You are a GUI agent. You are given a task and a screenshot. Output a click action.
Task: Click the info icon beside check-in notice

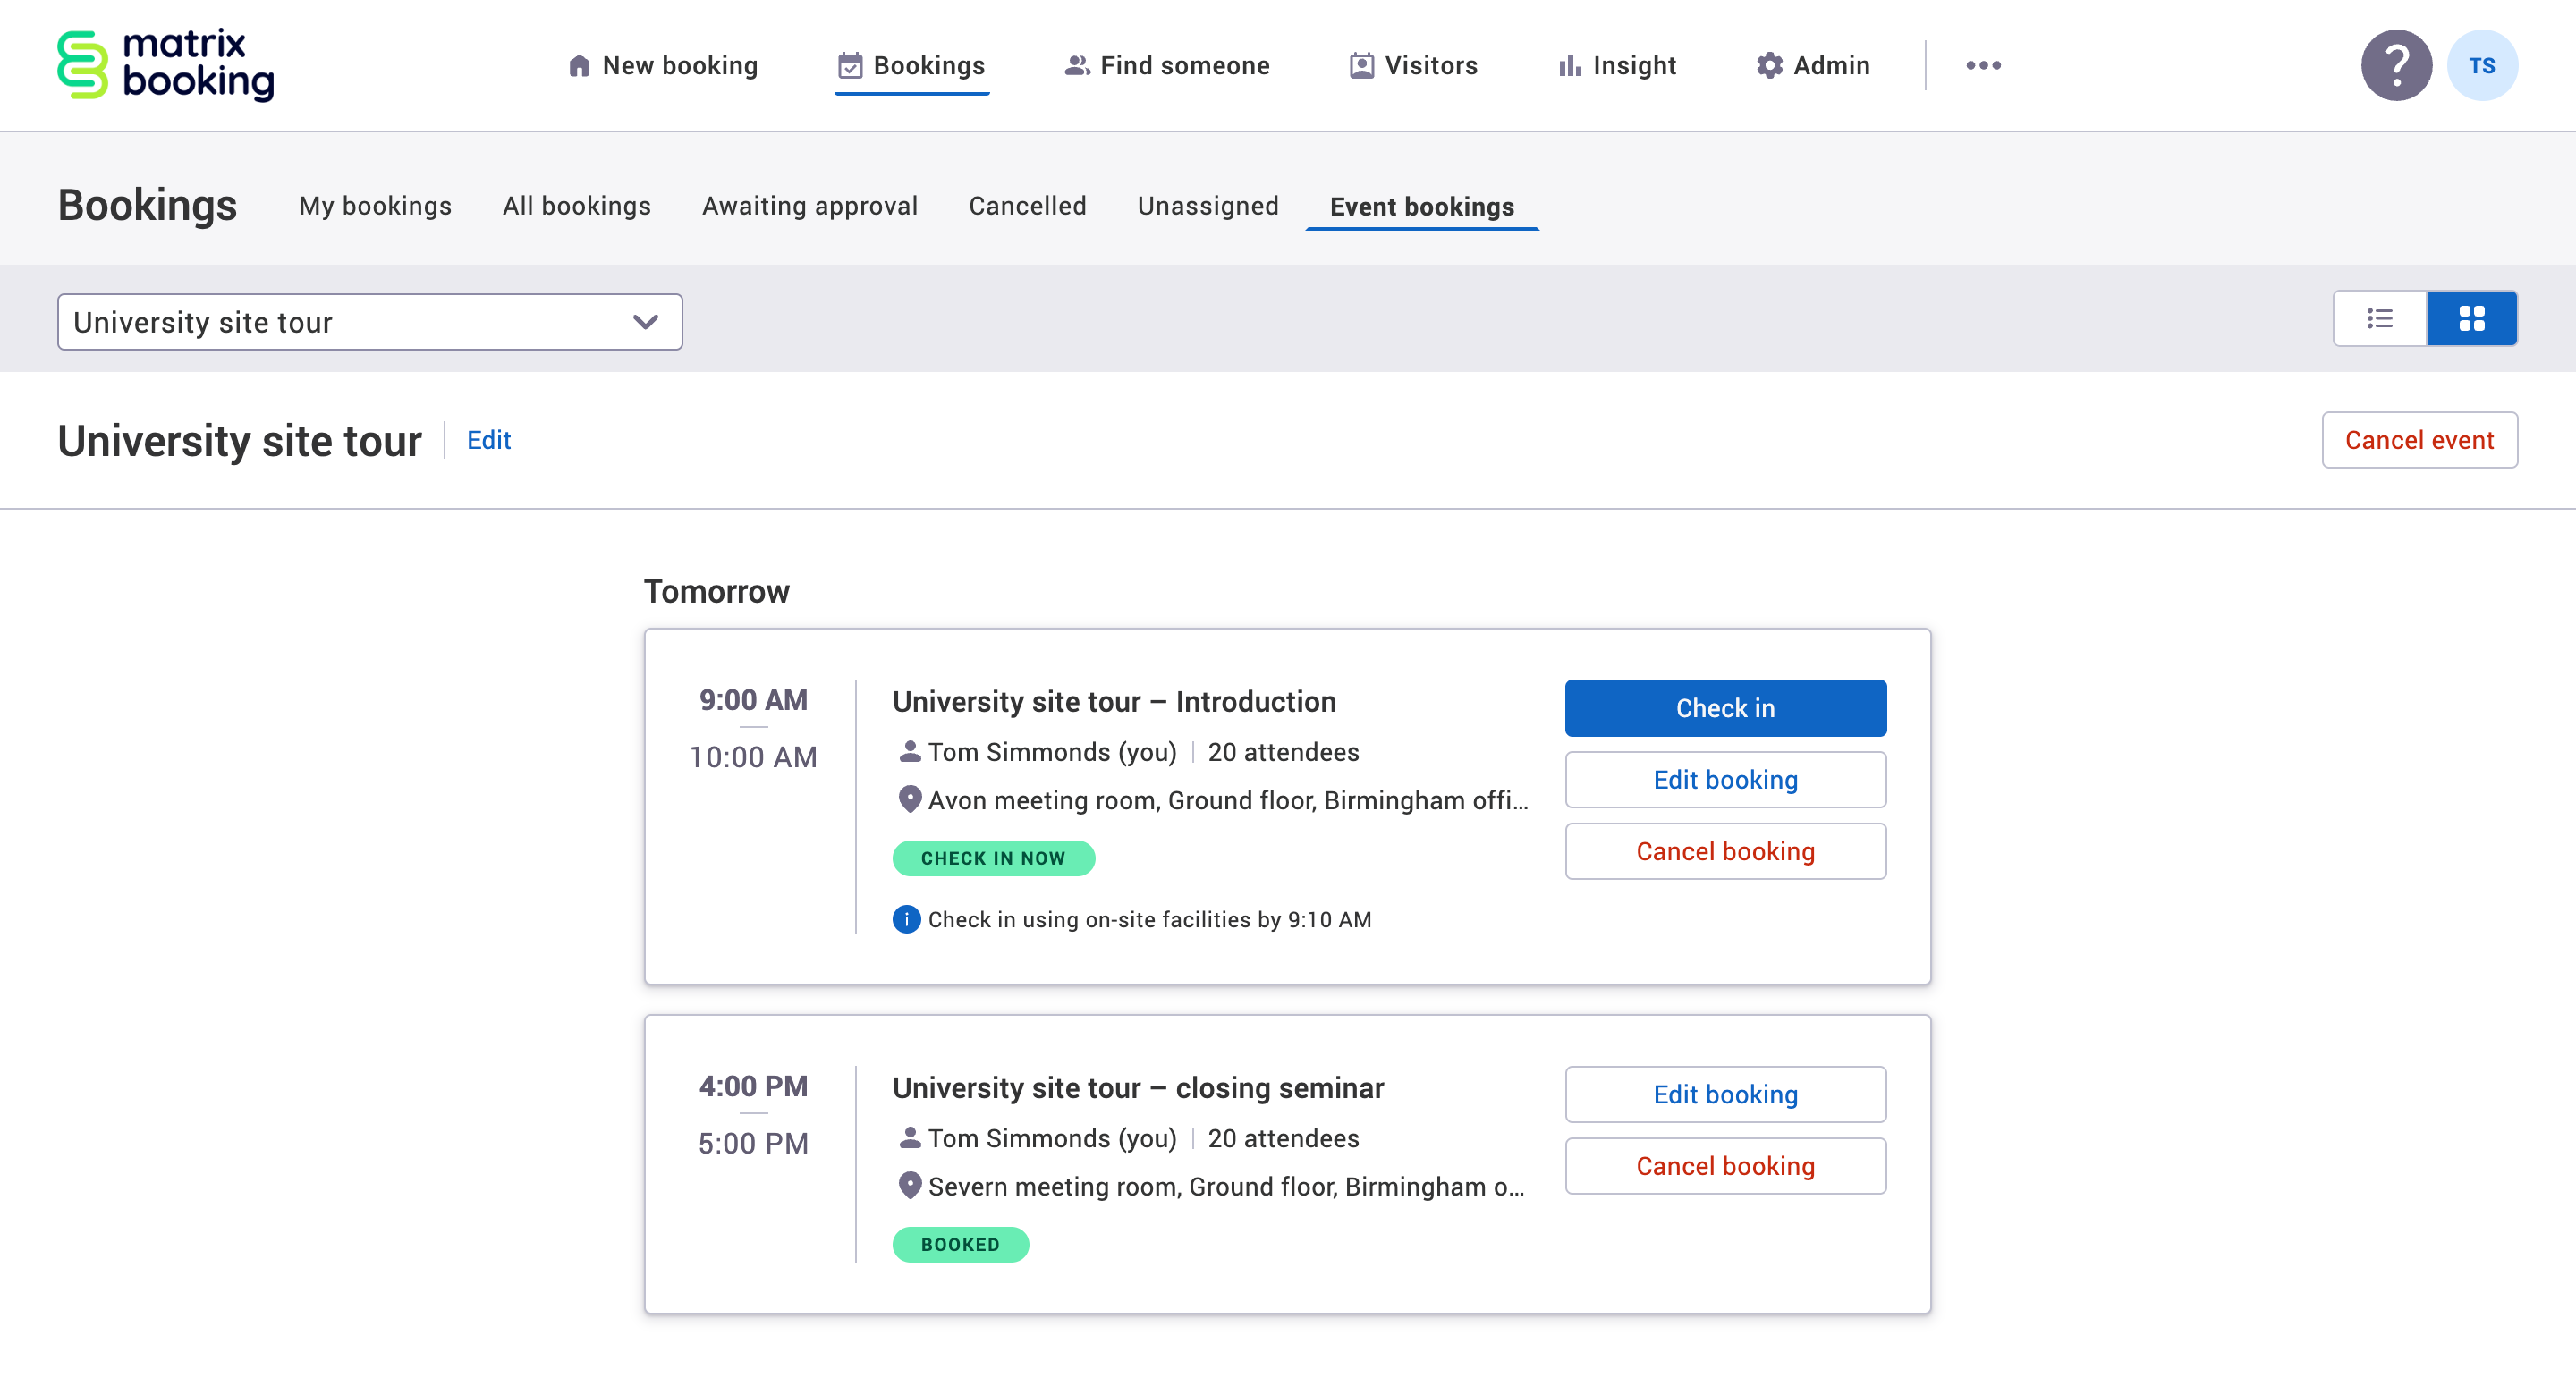pyautogui.click(x=906, y=919)
